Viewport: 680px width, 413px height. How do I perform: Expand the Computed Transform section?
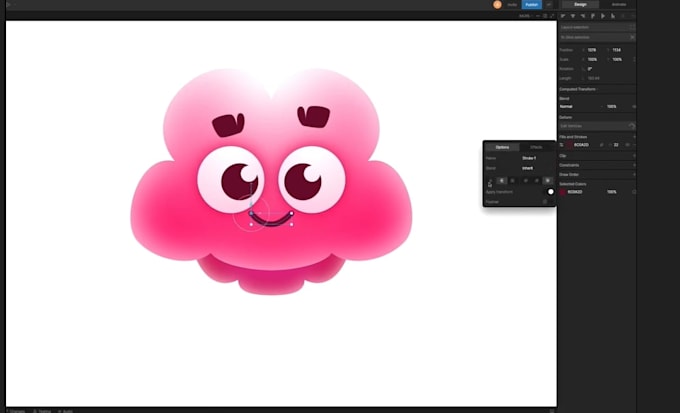pyautogui.click(x=578, y=89)
